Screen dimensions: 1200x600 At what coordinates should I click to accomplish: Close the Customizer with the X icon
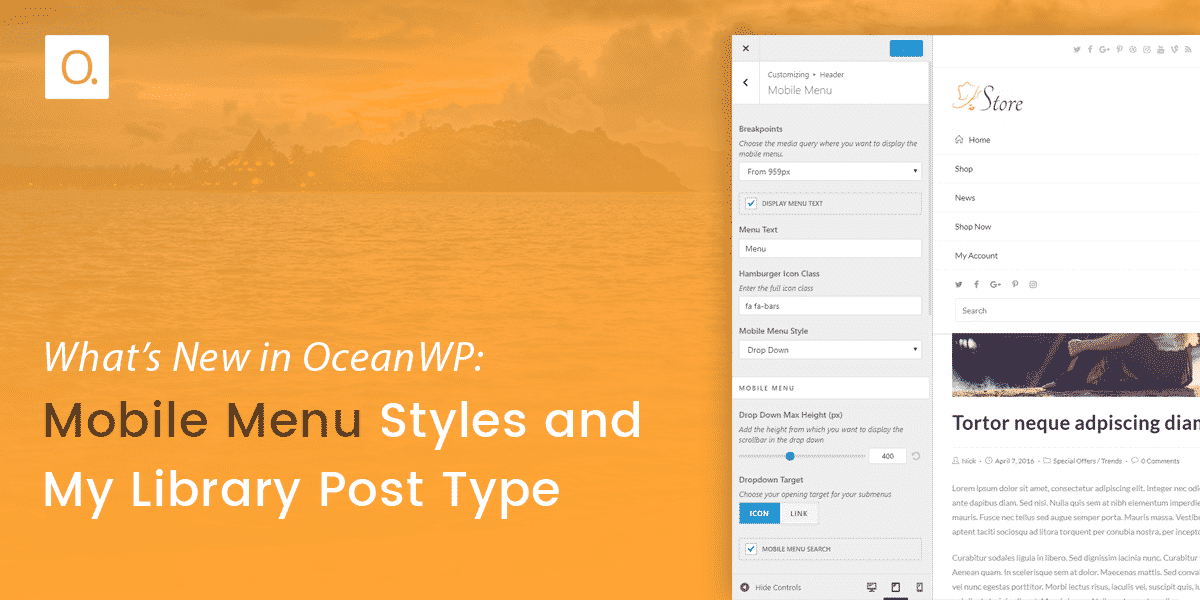746,48
